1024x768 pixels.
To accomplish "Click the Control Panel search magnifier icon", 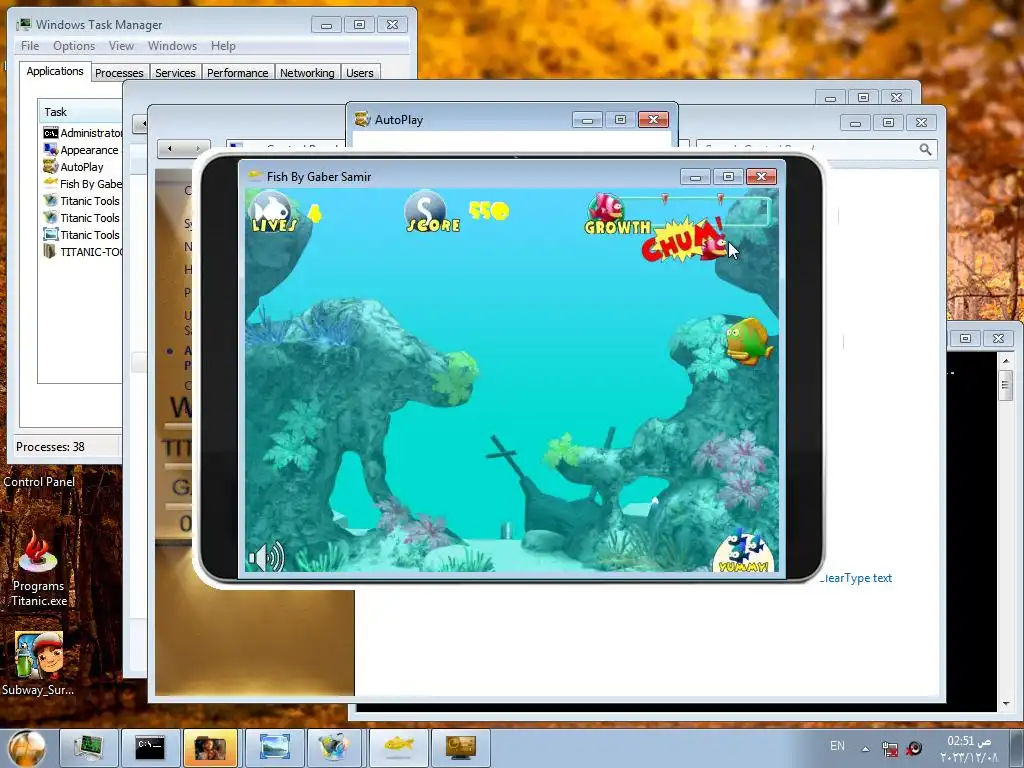I will (x=925, y=150).
